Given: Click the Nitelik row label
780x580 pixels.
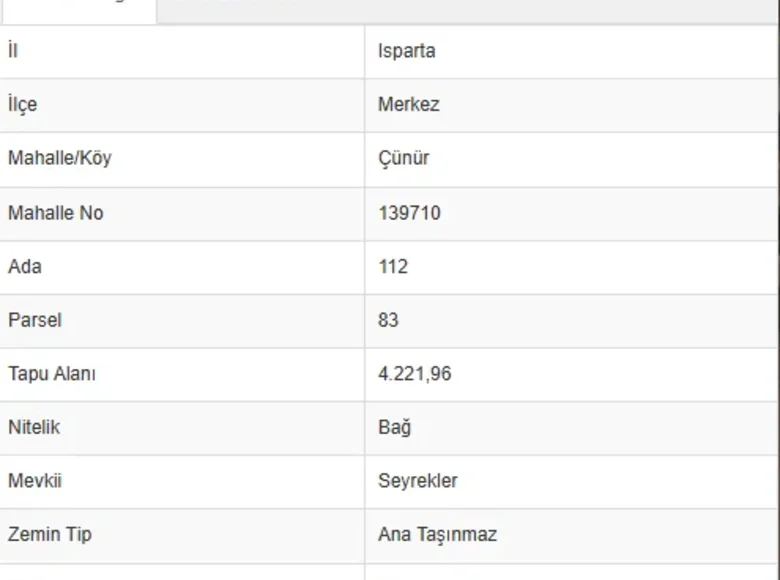Looking at the screenshot, I should [x=34, y=427].
